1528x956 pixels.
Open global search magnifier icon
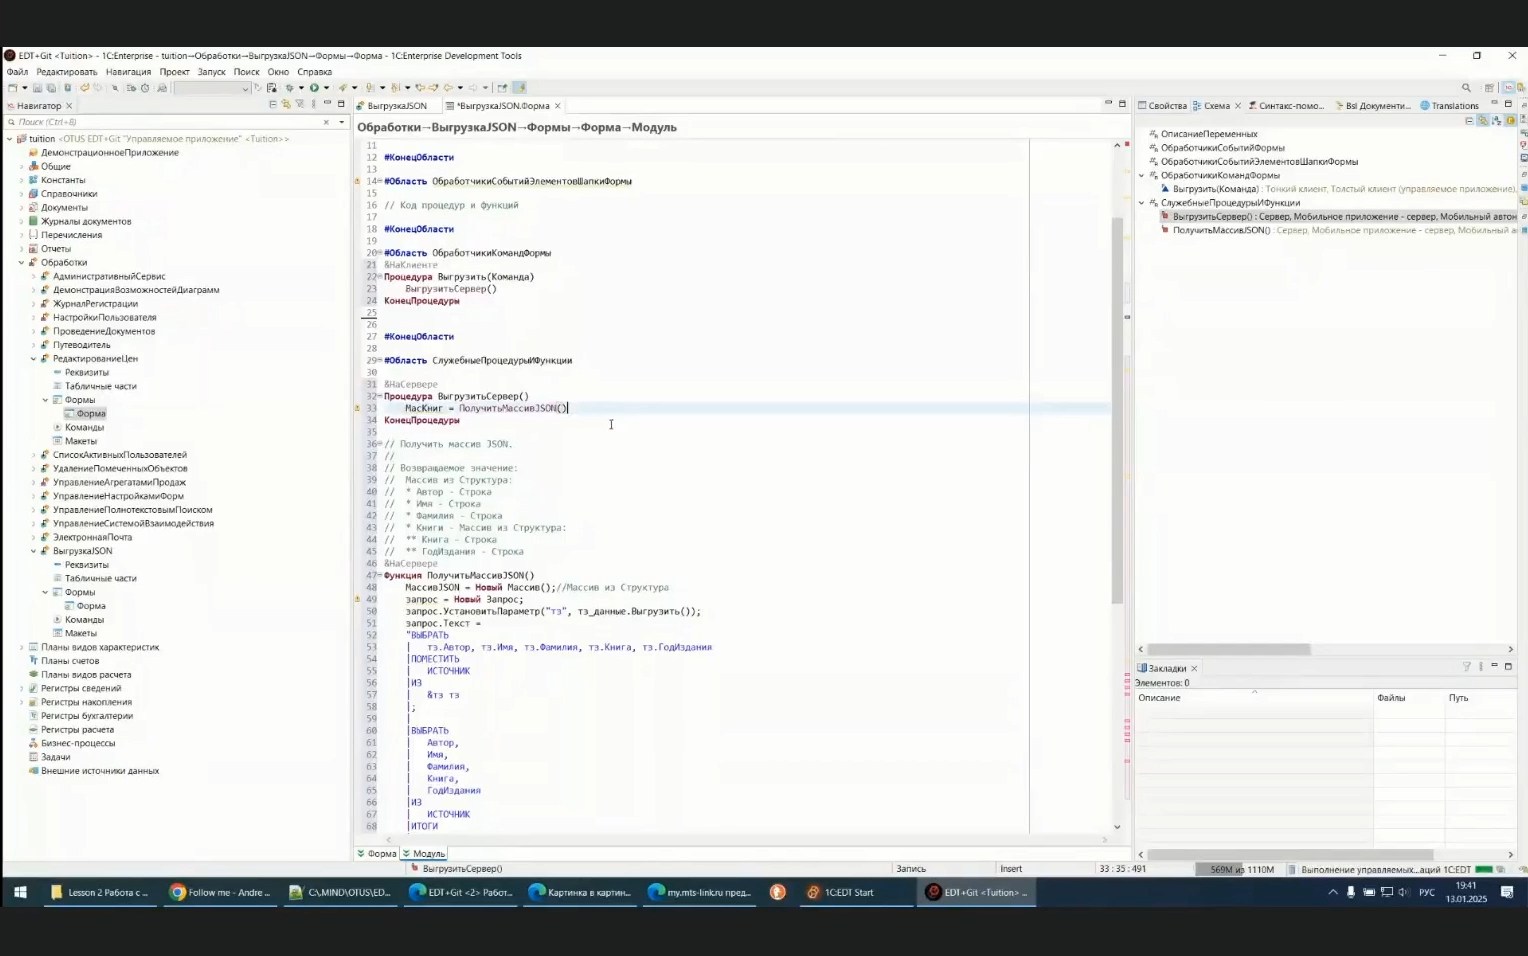pos(1466,88)
